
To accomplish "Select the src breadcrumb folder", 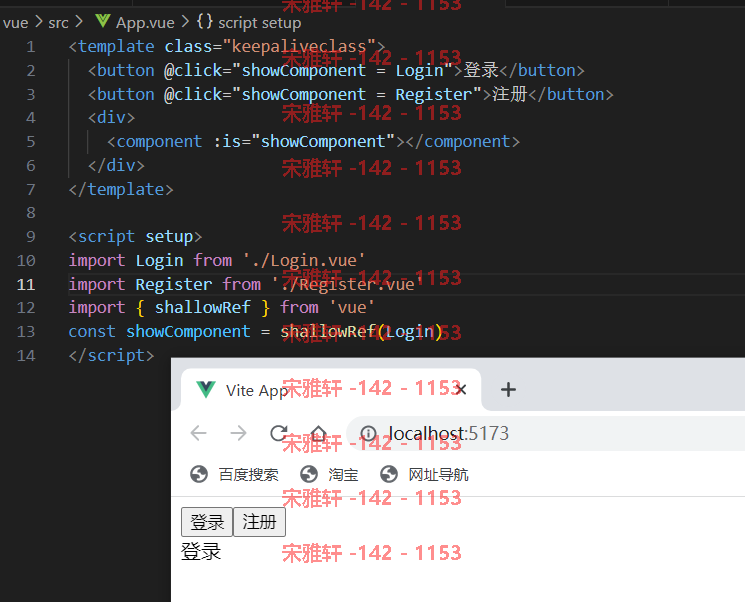I will (58, 22).
